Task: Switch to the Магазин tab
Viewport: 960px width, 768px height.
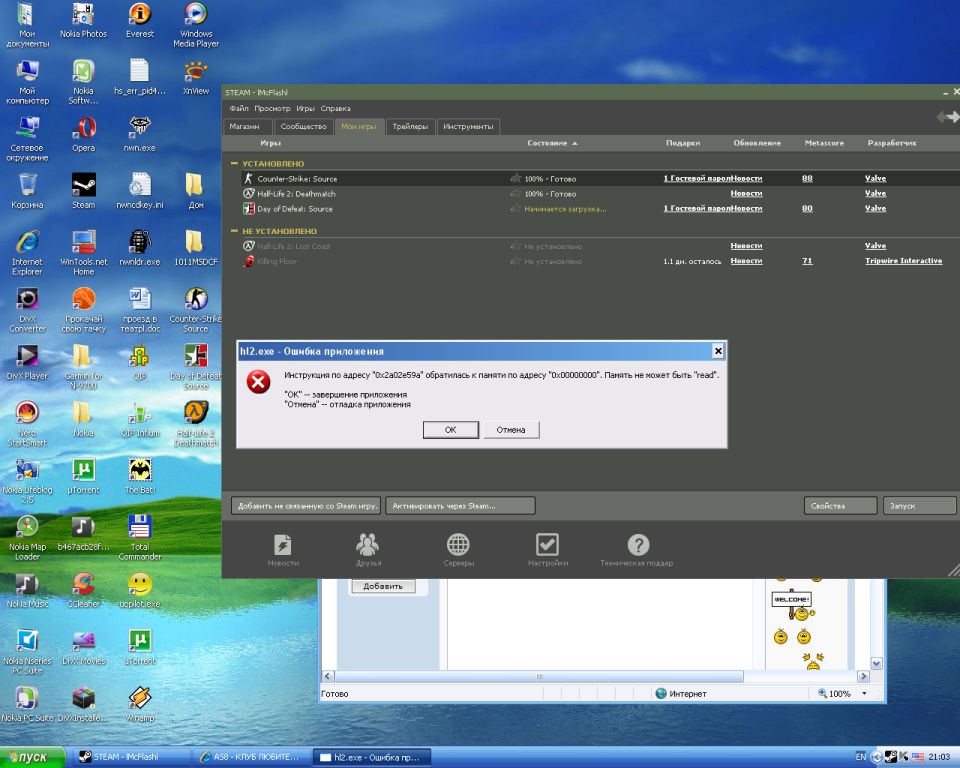Action: [245, 127]
